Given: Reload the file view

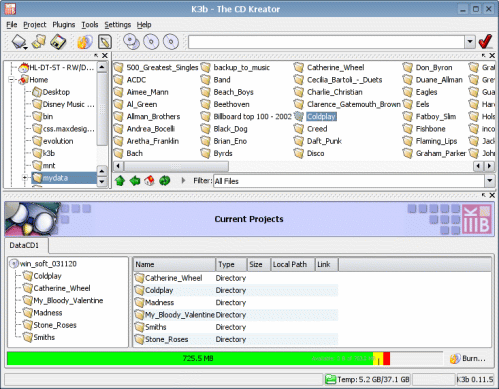Looking at the screenshot, I should point(164,181).
